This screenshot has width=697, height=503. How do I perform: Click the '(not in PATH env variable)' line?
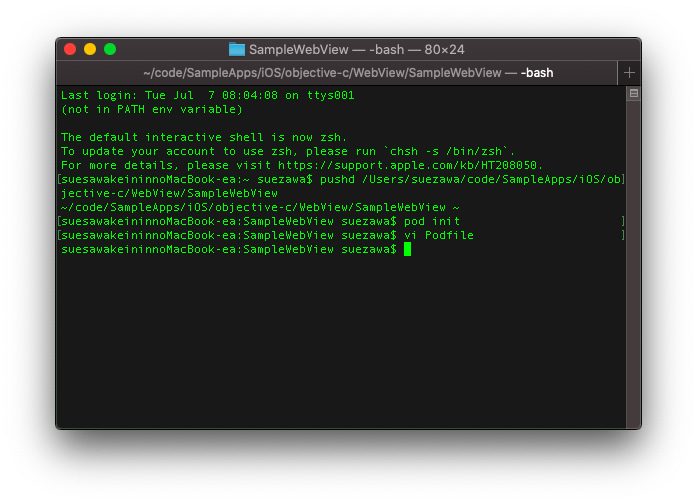[x=152, y=109]
